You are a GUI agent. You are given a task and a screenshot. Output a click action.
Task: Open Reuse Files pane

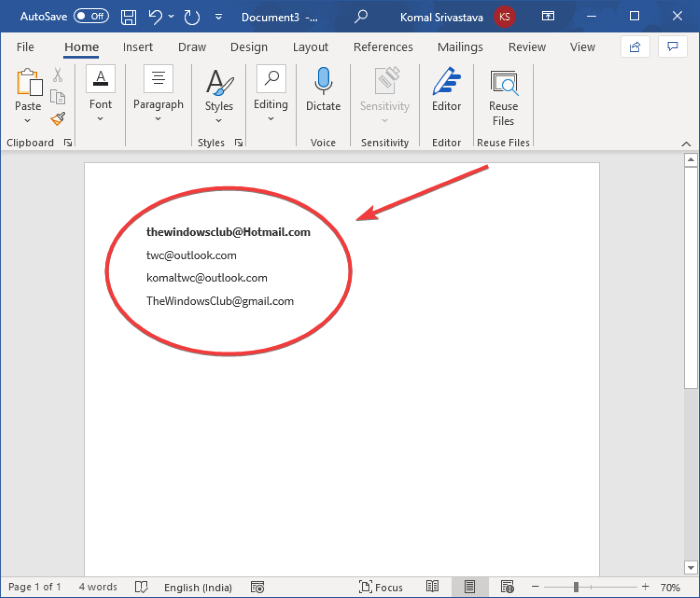(x=503, y=98)
